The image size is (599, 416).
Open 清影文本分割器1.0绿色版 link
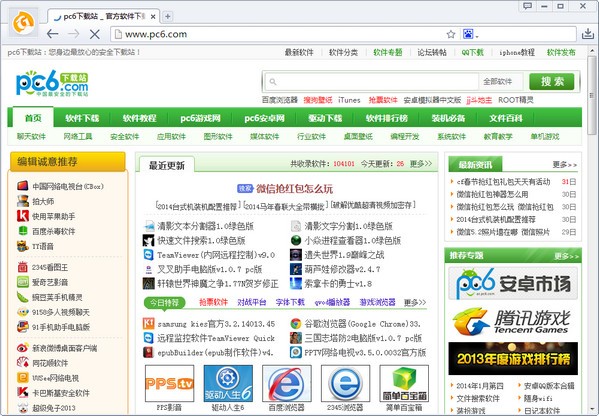(x=206, y=226)
